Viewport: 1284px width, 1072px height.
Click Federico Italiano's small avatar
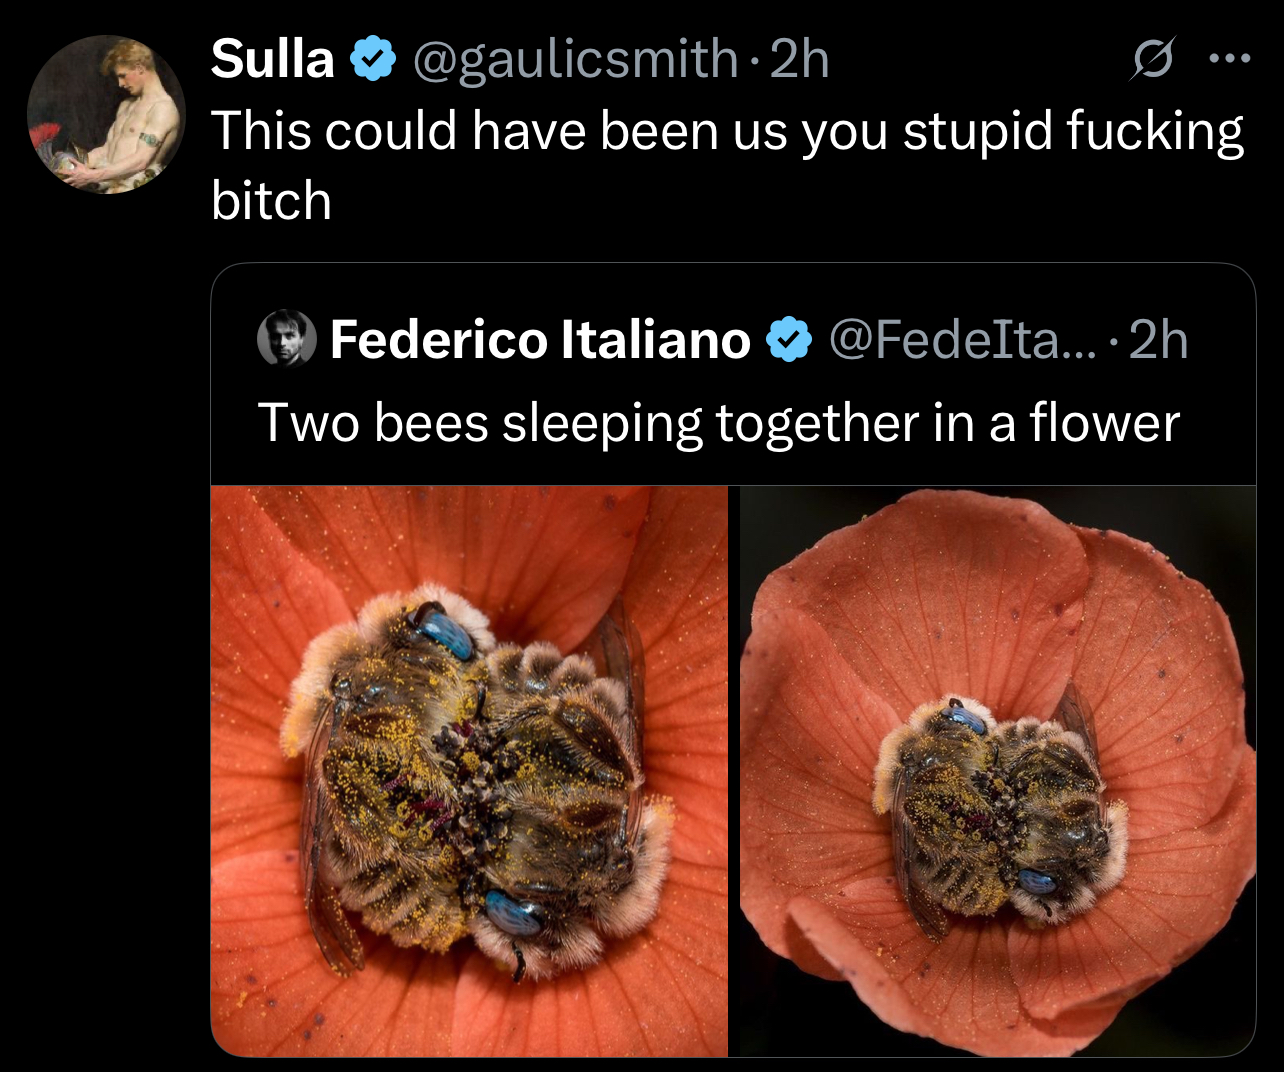coord(286,339)
